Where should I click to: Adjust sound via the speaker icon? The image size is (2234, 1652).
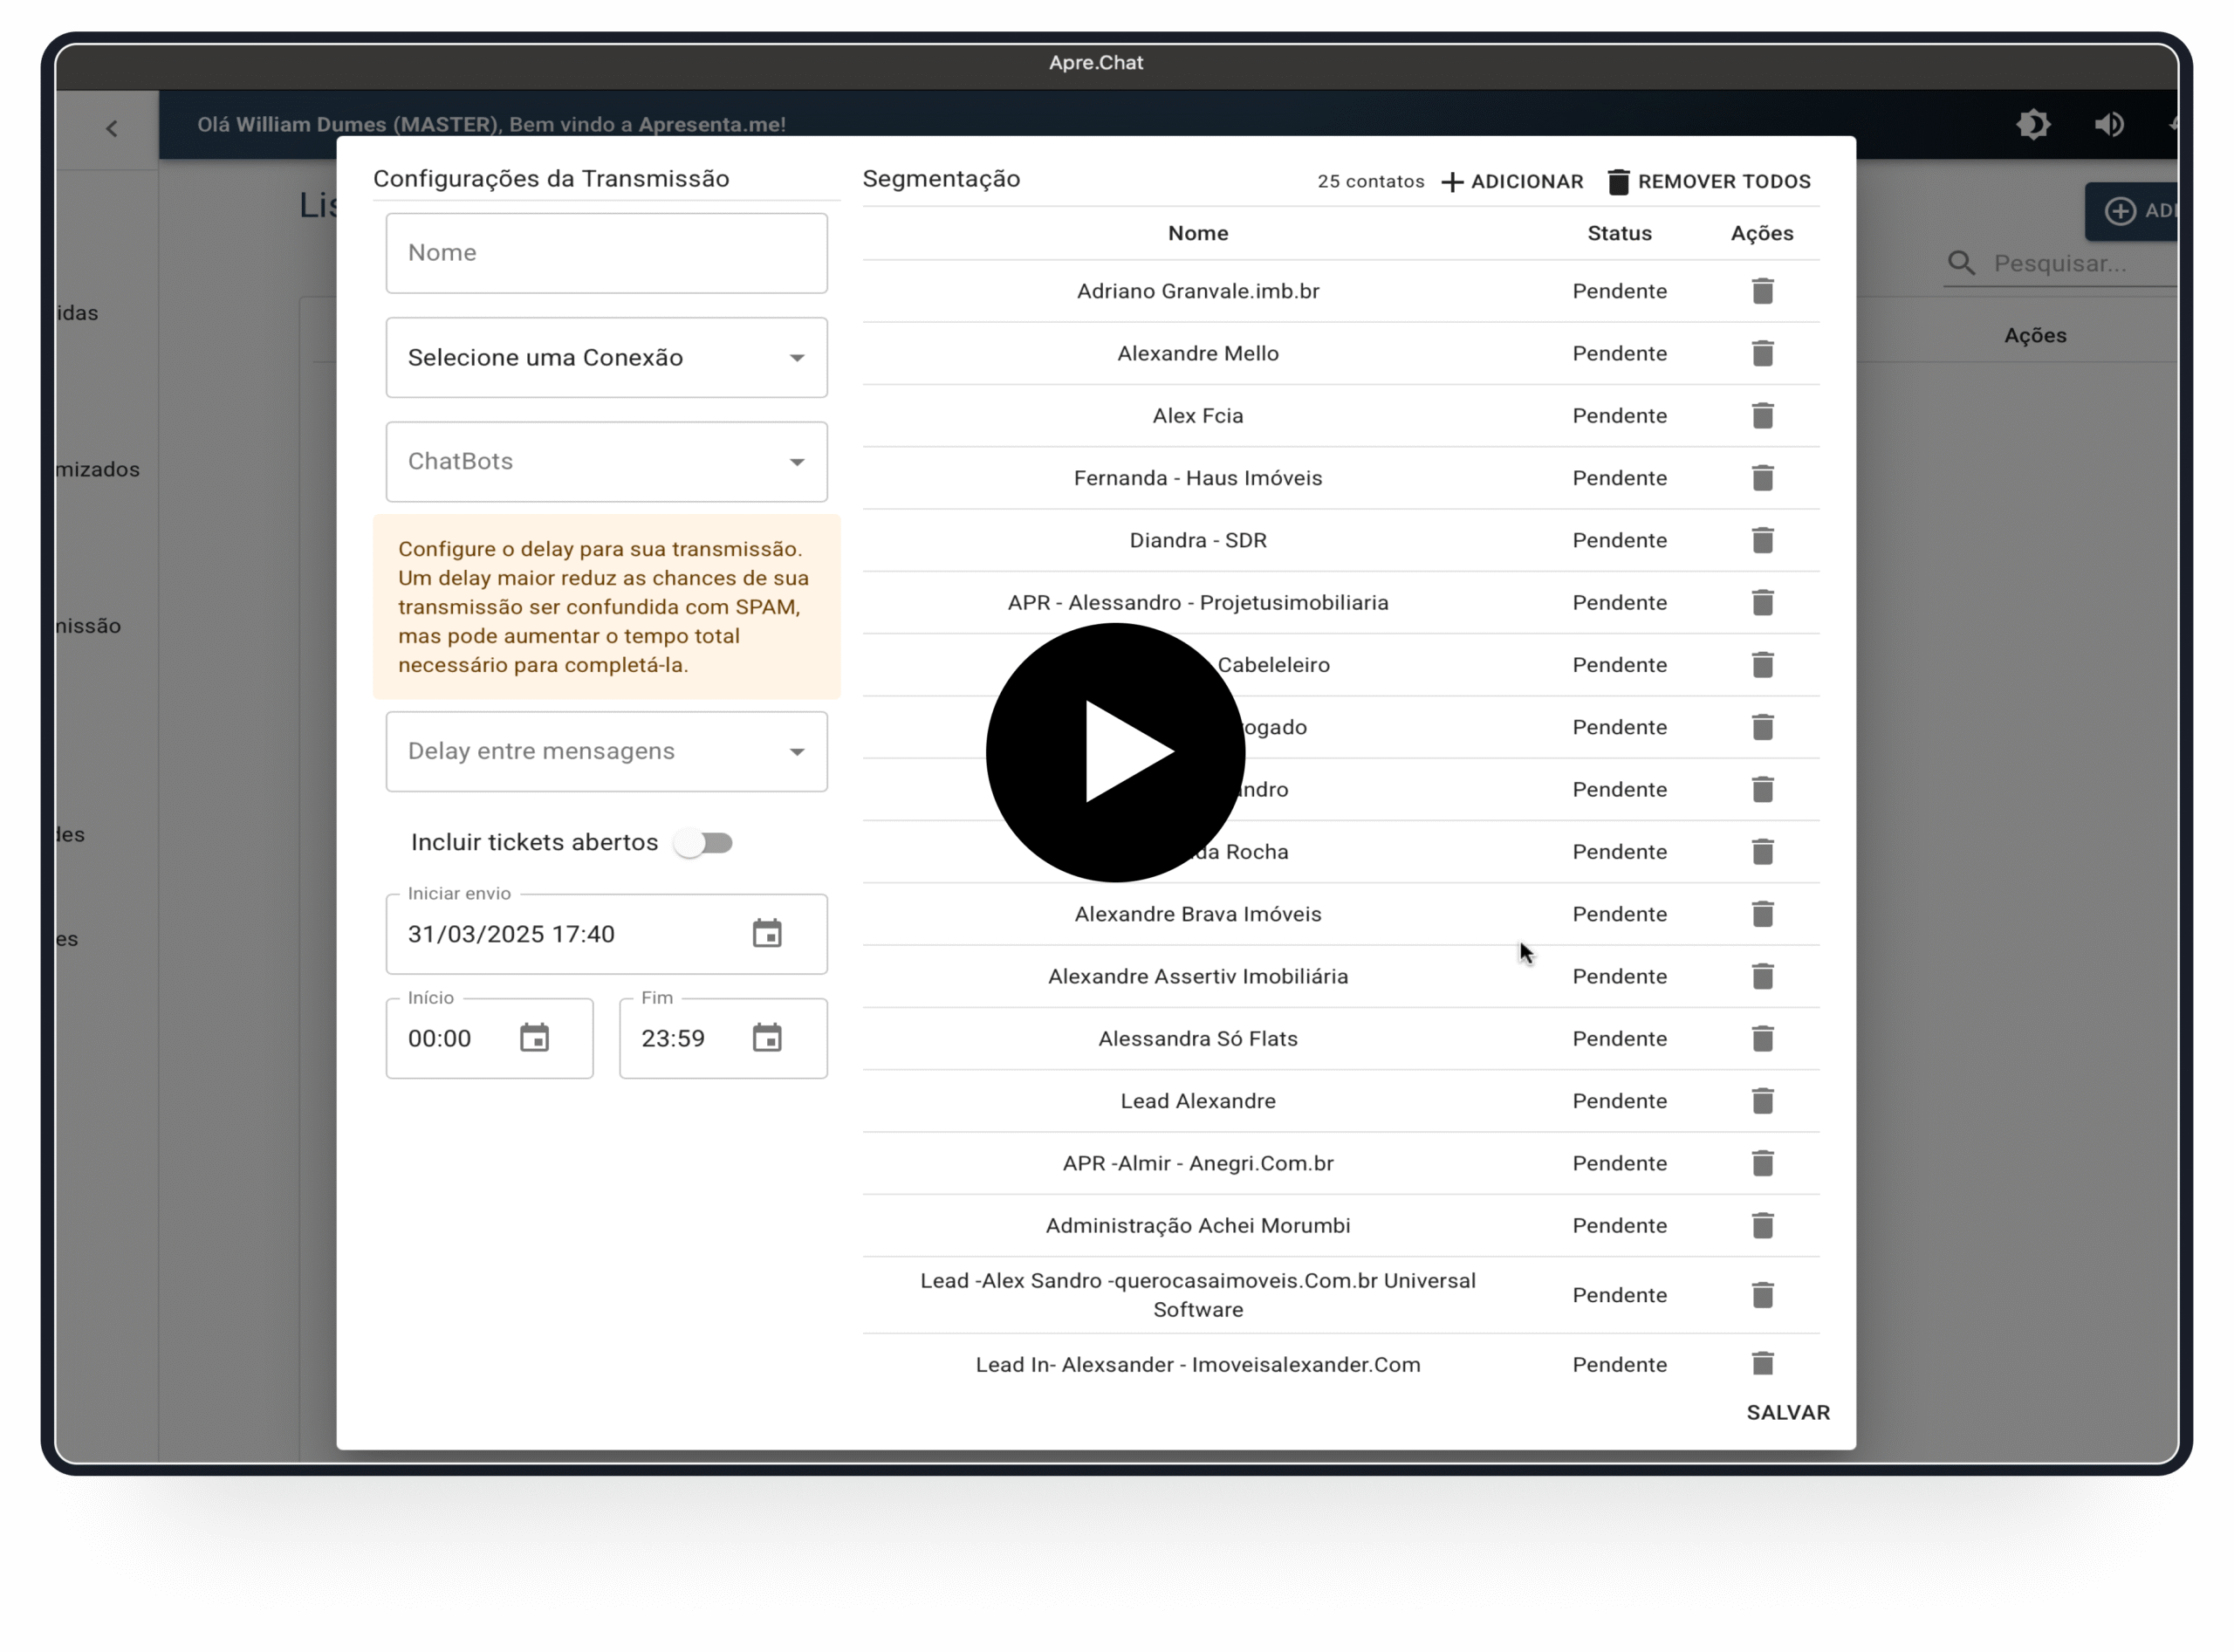[x=2110, y=124]
